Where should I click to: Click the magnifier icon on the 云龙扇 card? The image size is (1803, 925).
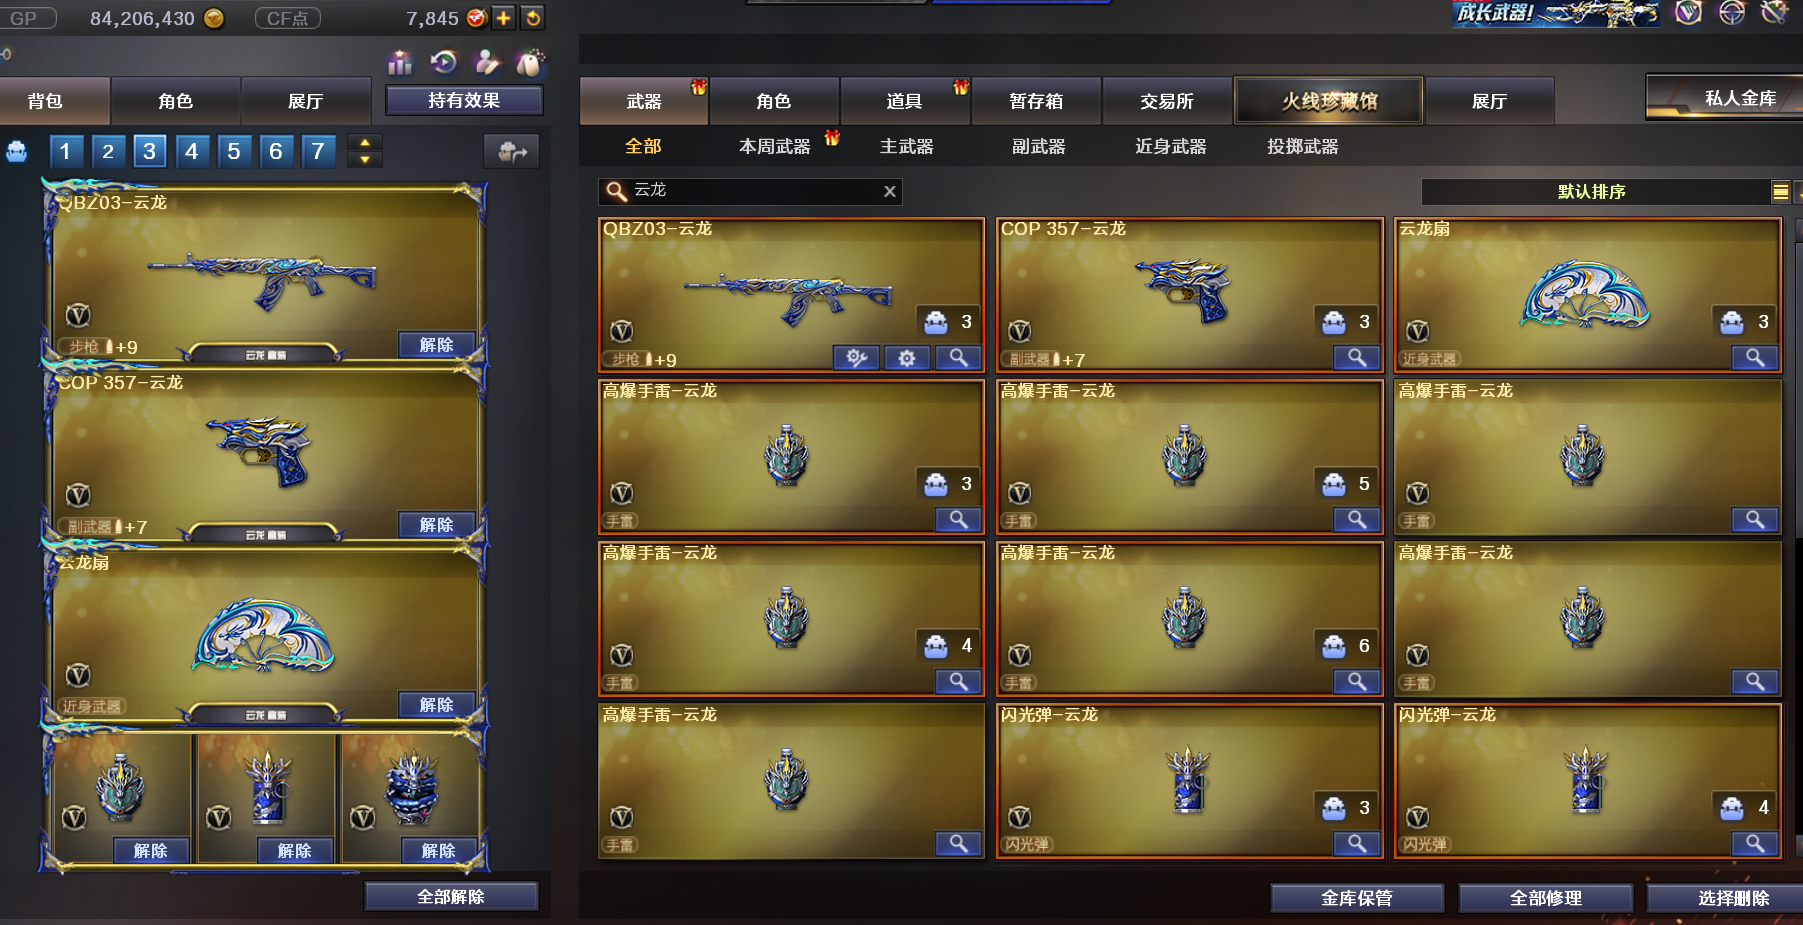1754,358
